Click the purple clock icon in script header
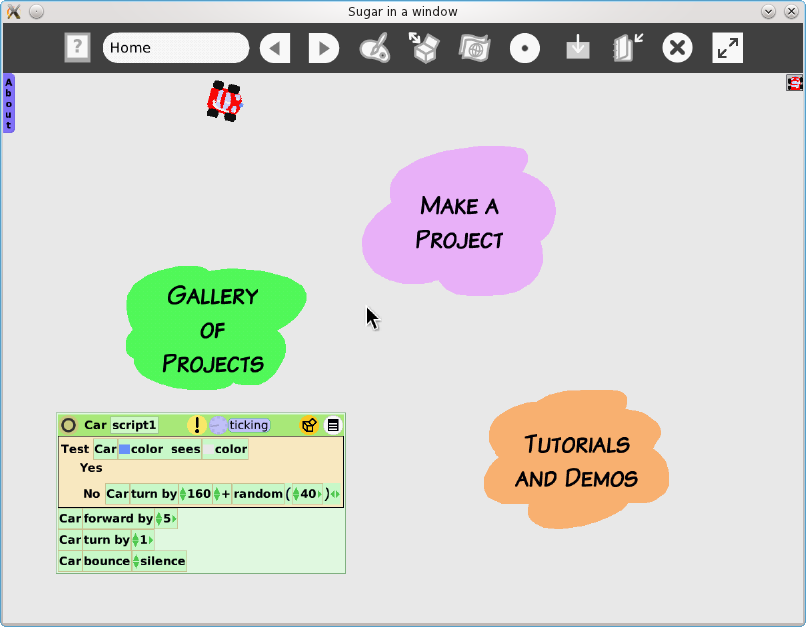This screenshot has width=806, height=627. coord(218,425)
